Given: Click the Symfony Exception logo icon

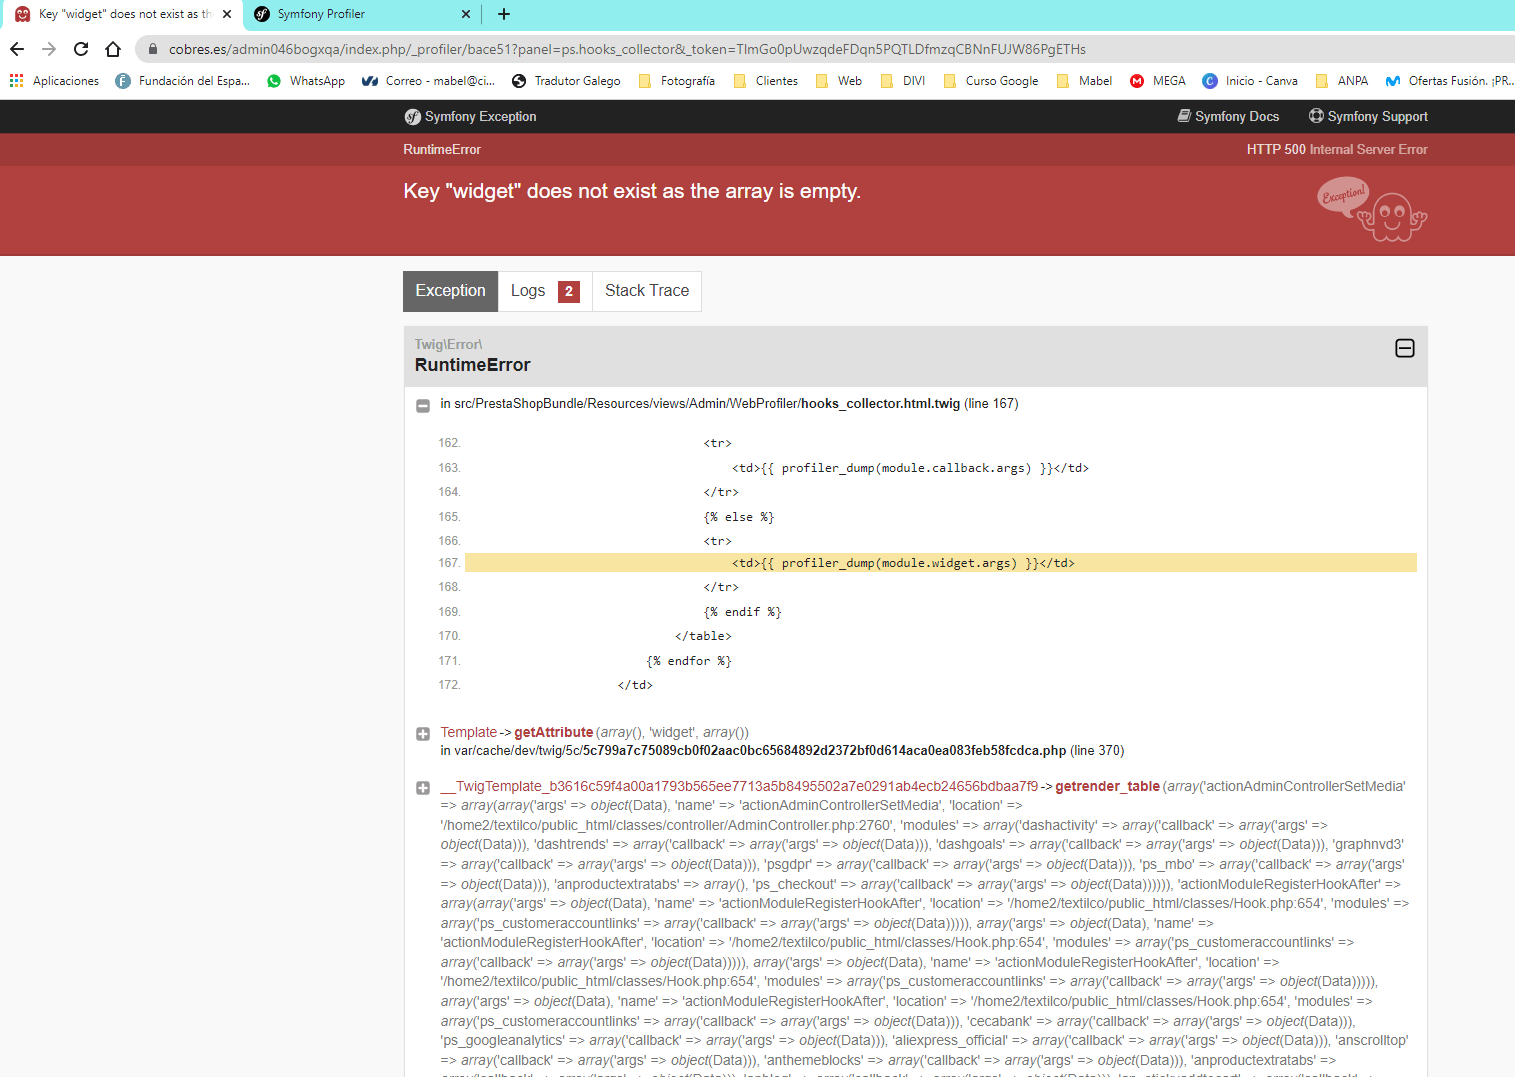Looking at the screenshot, I should click(412, 117).
